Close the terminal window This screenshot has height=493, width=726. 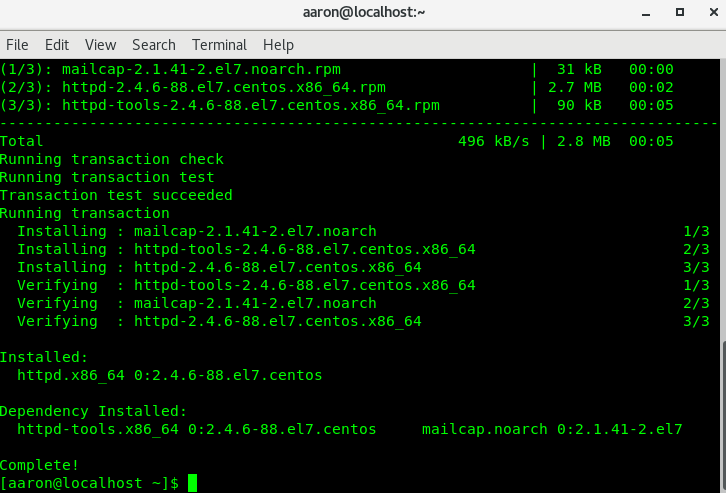tap(713, 12)
